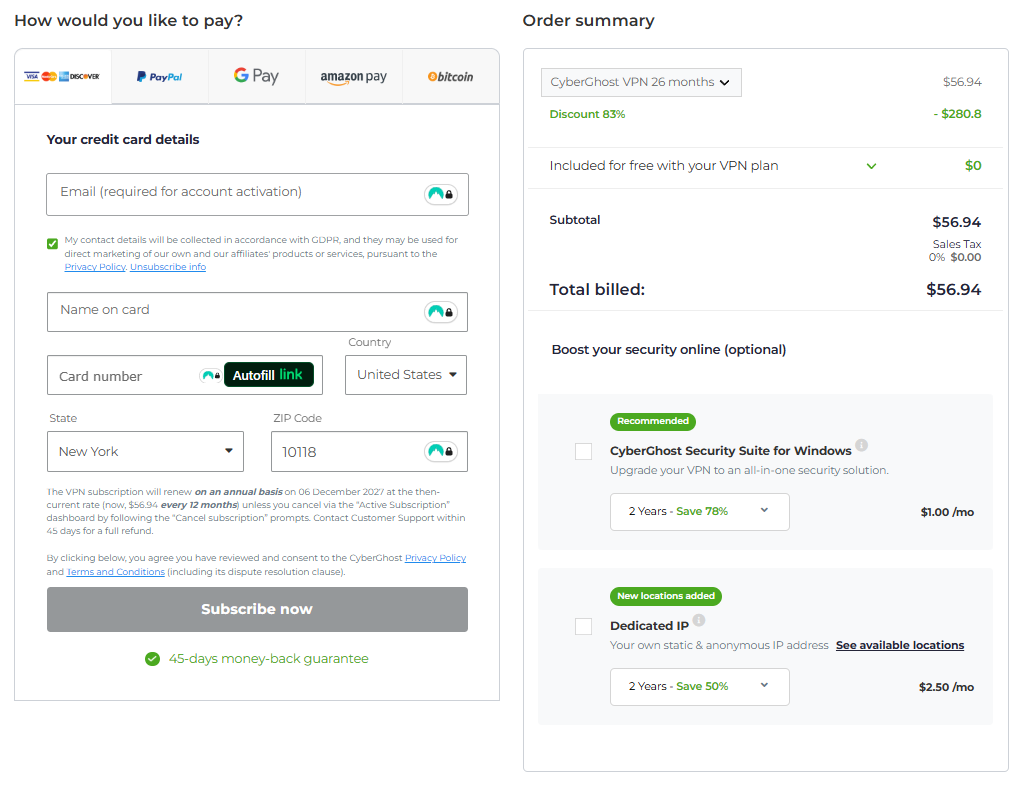
Task: Click password manager icon in Card number field
Action: (210, 375)
